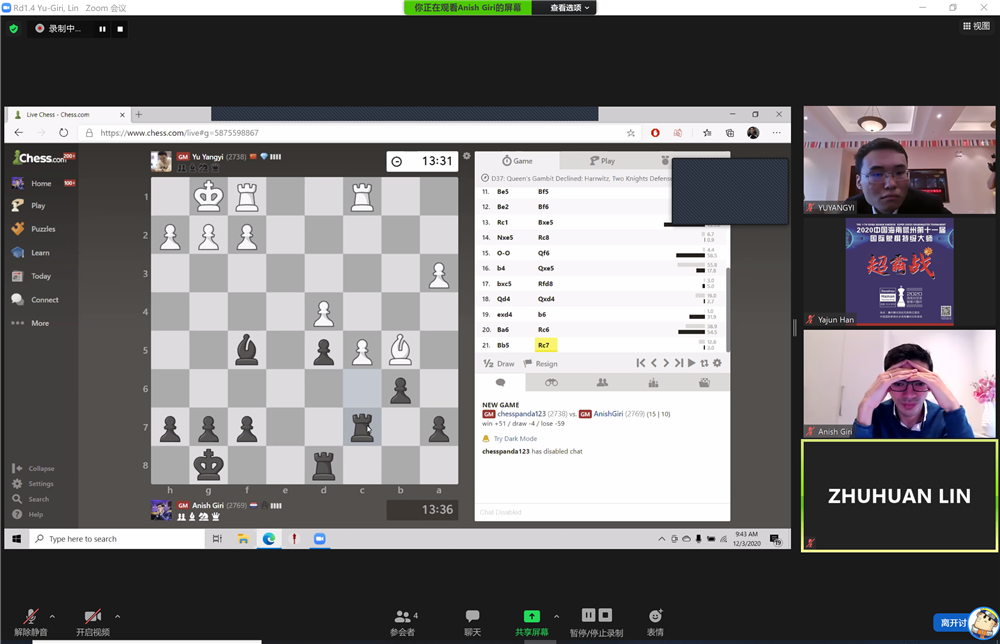The height and width of the screenshot is (644, 1000).
Task: Select highlighted move Rc7
Action: coord(545,345)
